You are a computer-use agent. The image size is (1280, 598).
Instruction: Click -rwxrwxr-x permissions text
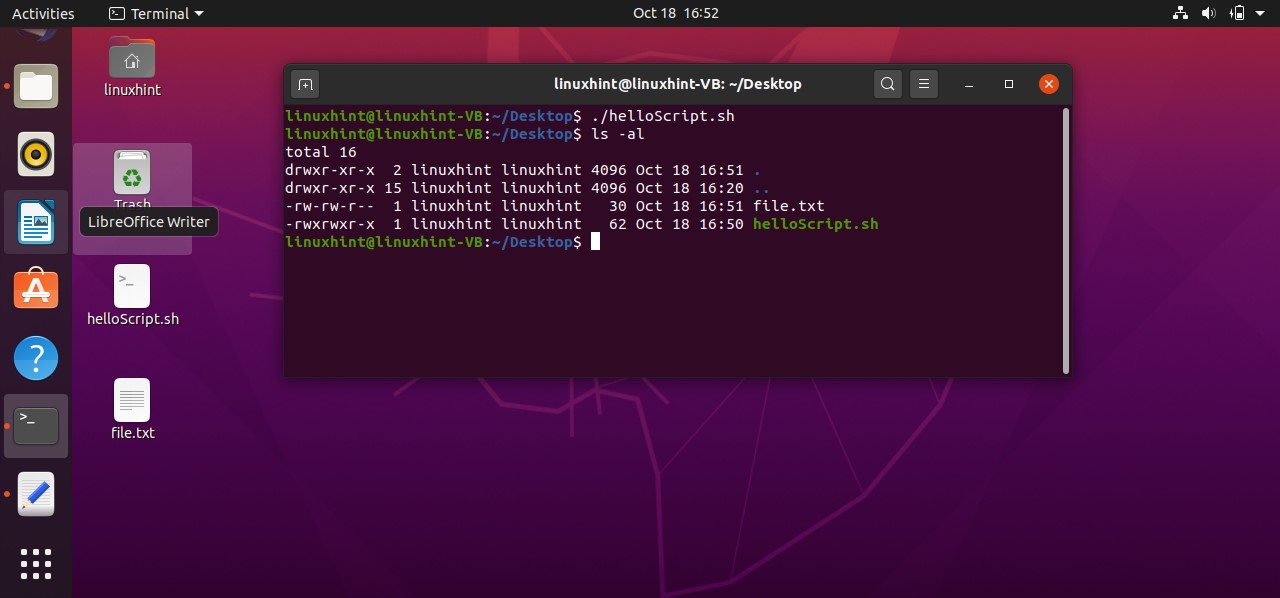[x=330, y=224]
